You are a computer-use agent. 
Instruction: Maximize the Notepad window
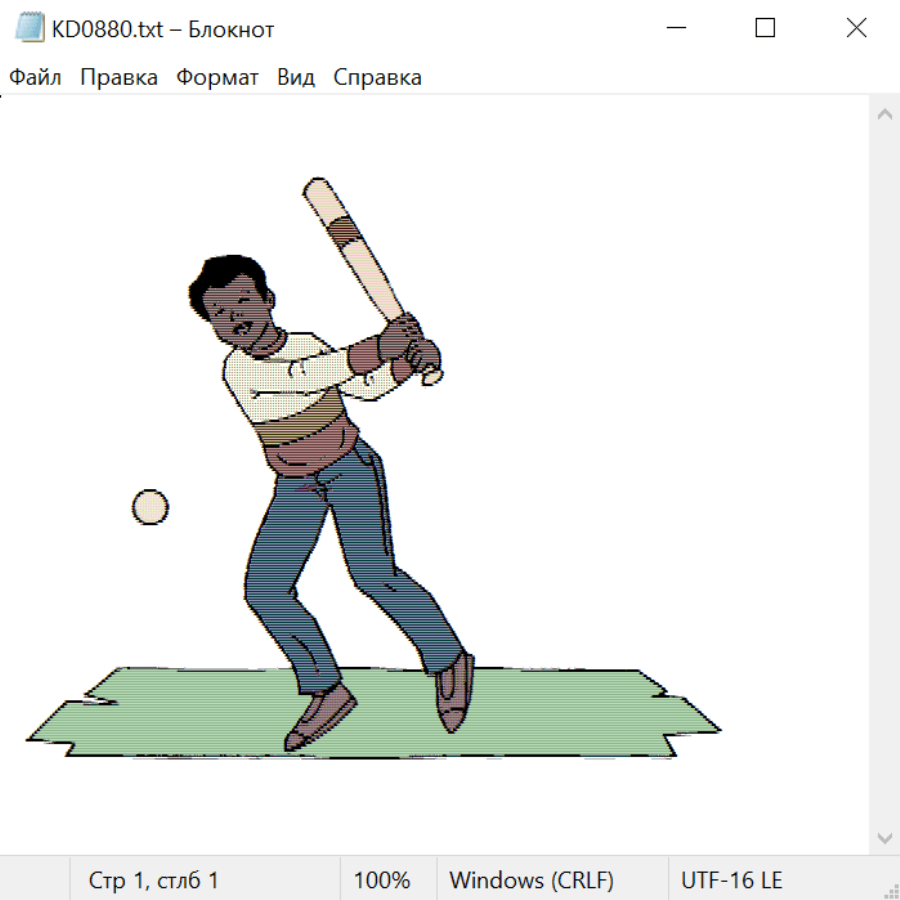pyautogui.click(x=765, y=29)
